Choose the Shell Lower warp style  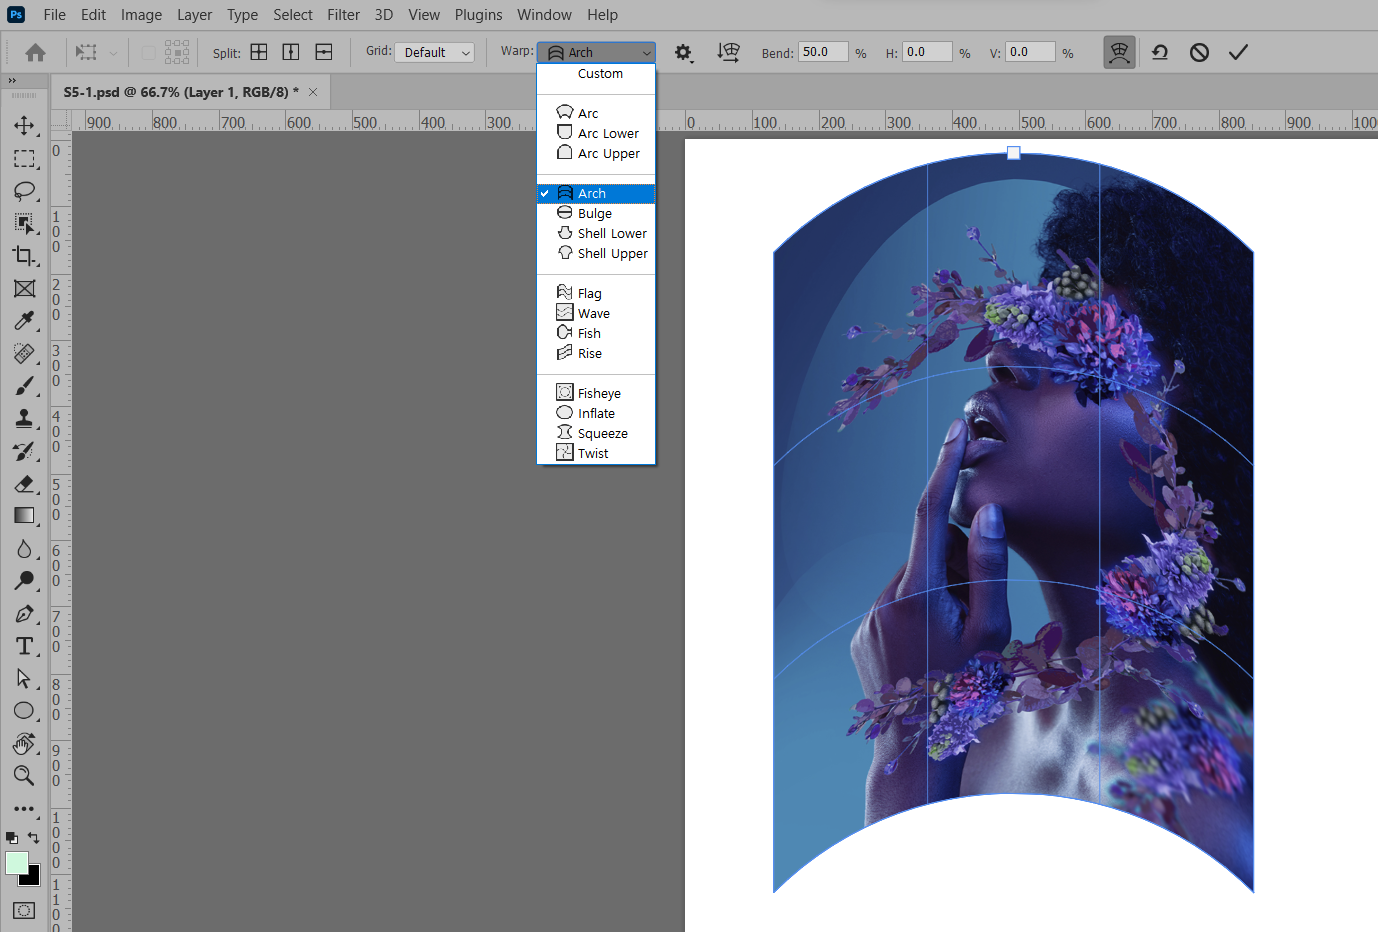596,233
